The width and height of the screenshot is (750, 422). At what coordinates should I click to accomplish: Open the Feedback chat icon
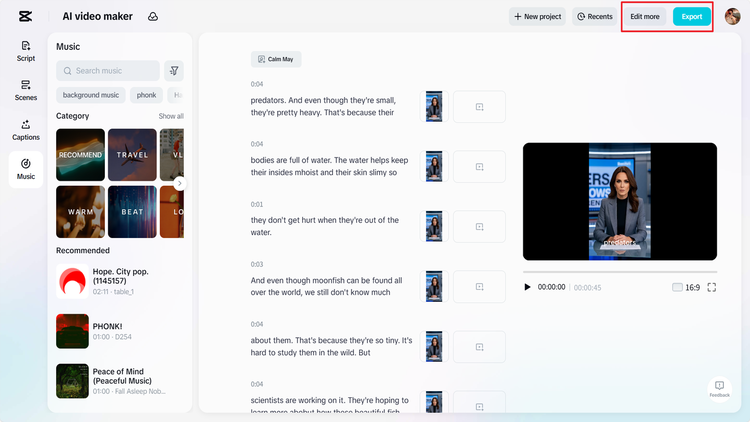tap(719, 387)
